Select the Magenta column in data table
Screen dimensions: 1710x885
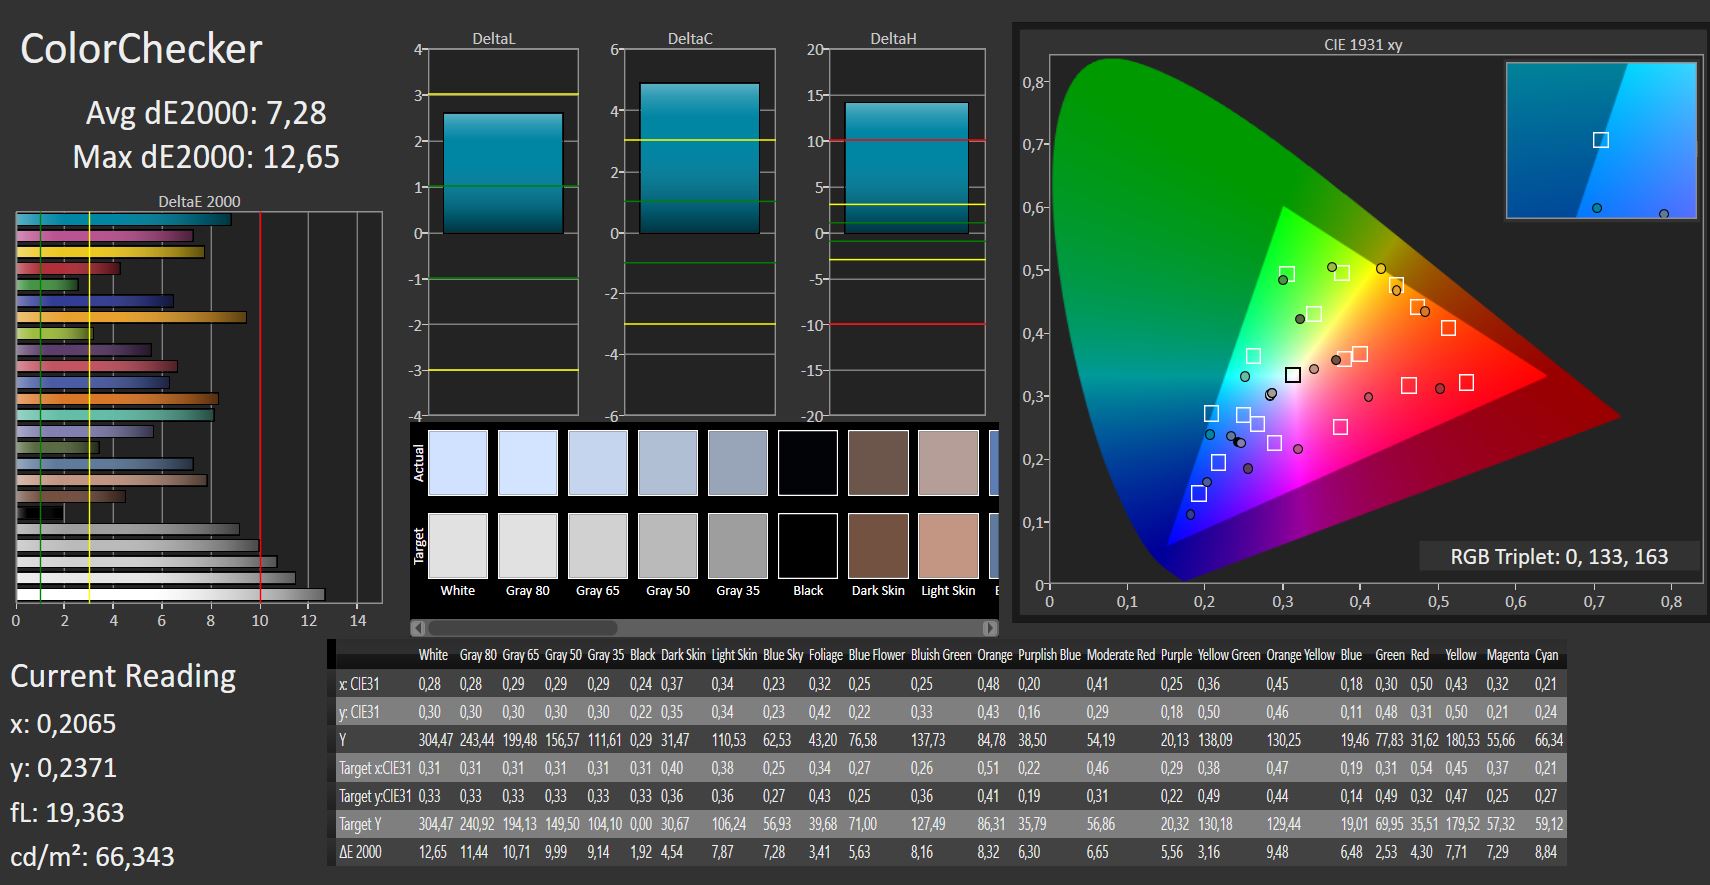point(1507,655)
